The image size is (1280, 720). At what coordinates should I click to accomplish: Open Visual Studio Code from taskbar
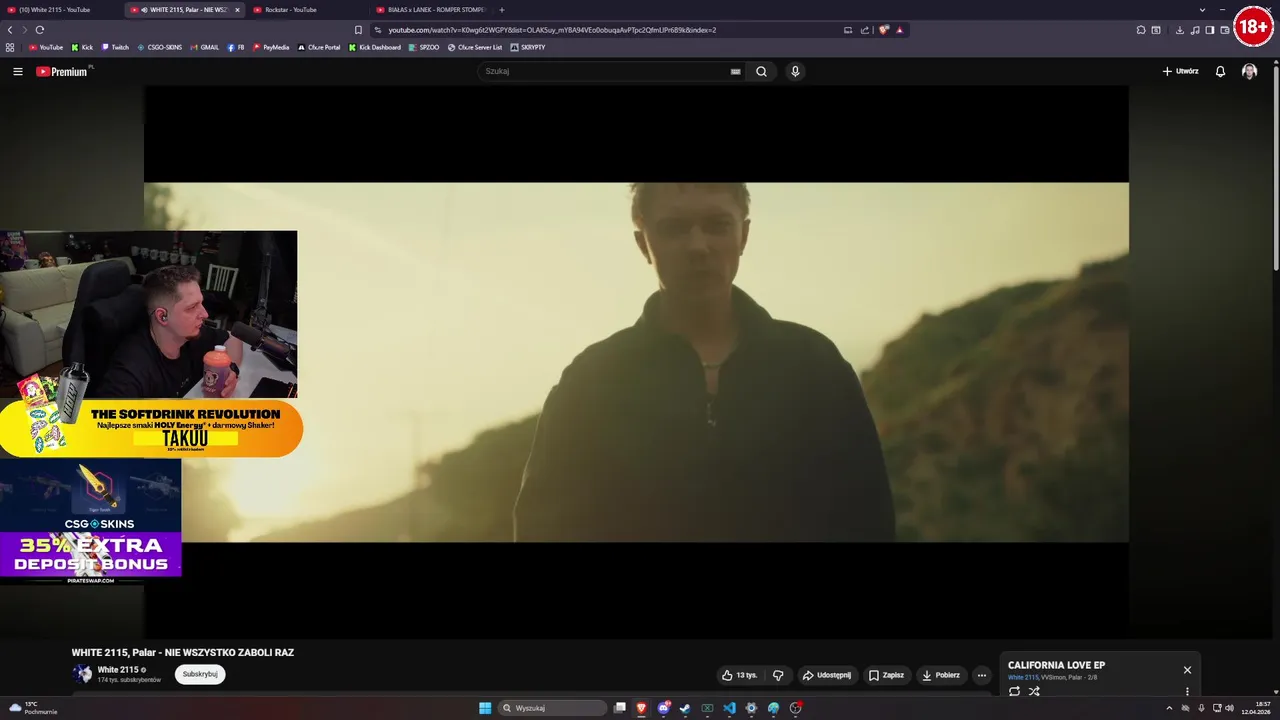click(x=729, y=708)
